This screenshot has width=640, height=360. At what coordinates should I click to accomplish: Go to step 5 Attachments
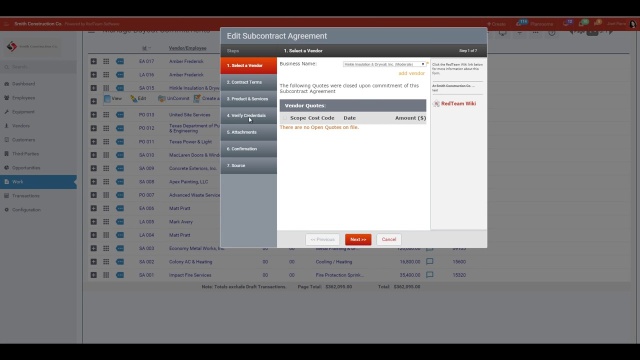tap(249, 132)
